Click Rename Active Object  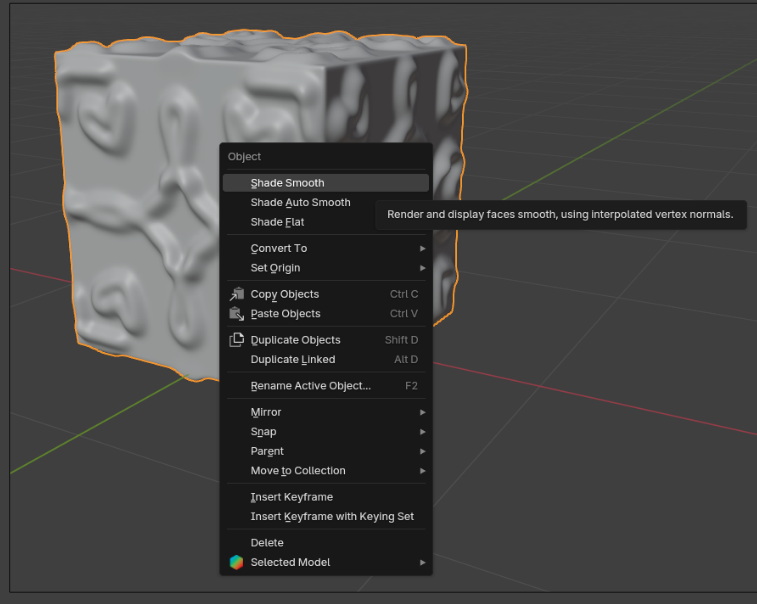(x=310, y=386)
